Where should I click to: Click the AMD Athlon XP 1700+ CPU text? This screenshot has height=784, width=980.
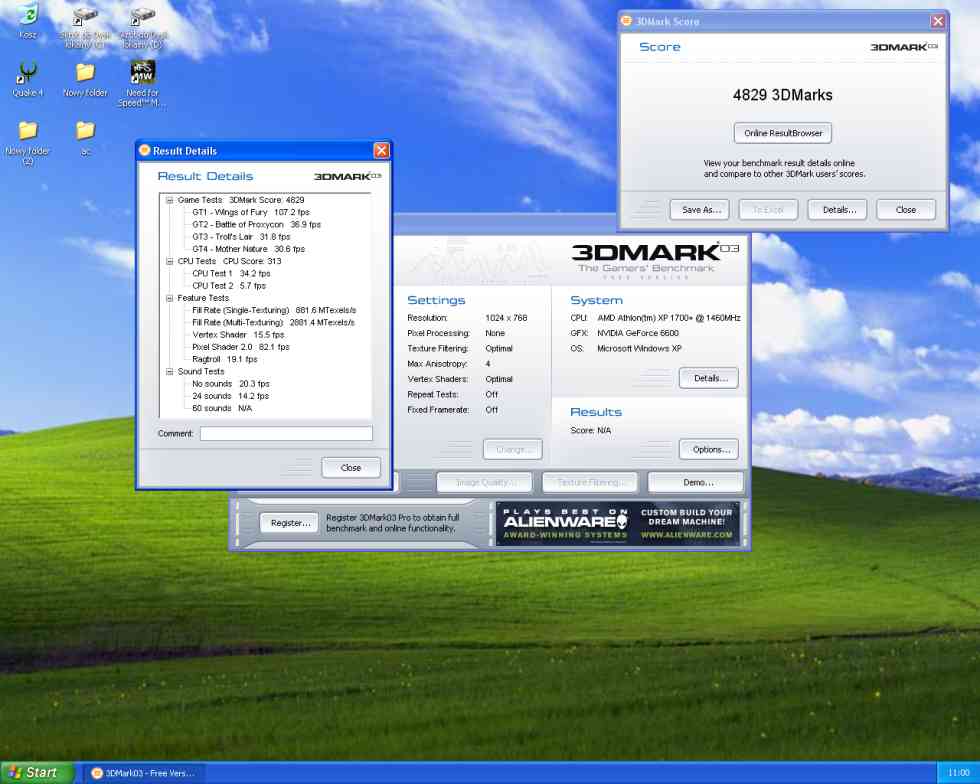click(x=669, y=318)
